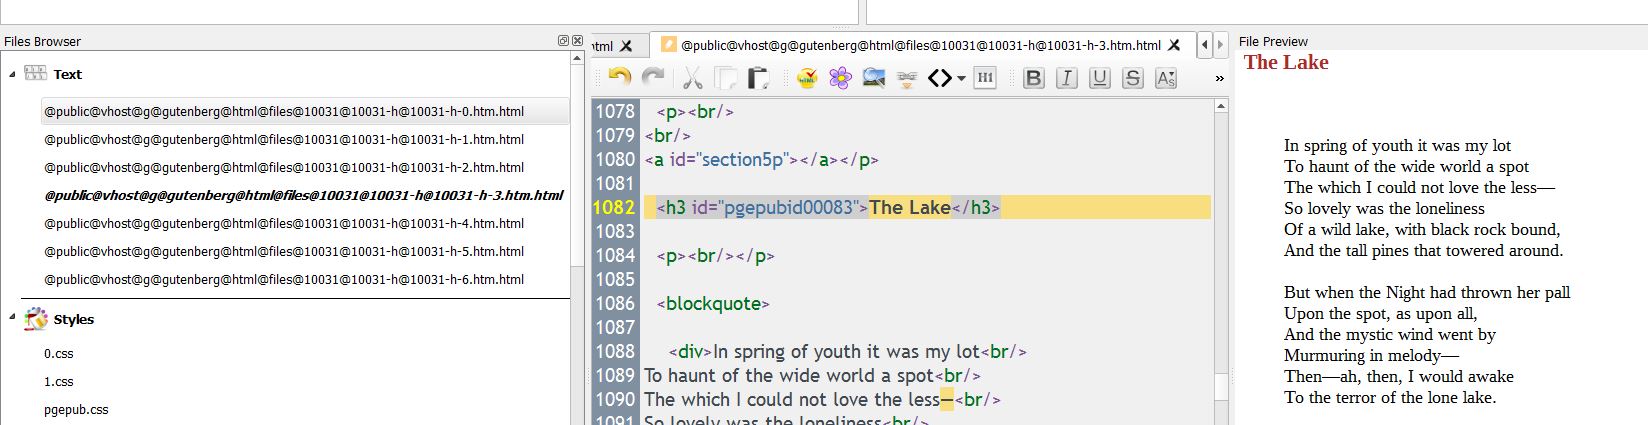Click preview line 'Murmuring in melody—'
Image resolution: width=1648 pixels, height=425 pixels.
tap(1371, 355)
